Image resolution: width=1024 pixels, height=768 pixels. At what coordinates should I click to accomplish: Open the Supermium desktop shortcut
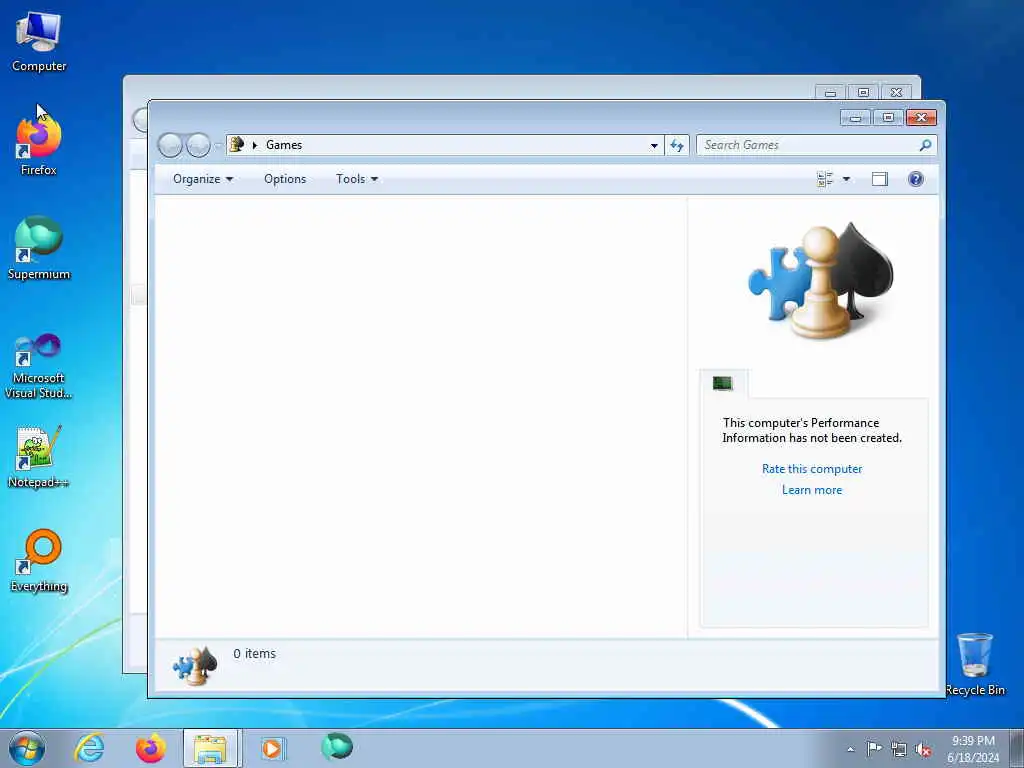[39, 248]
